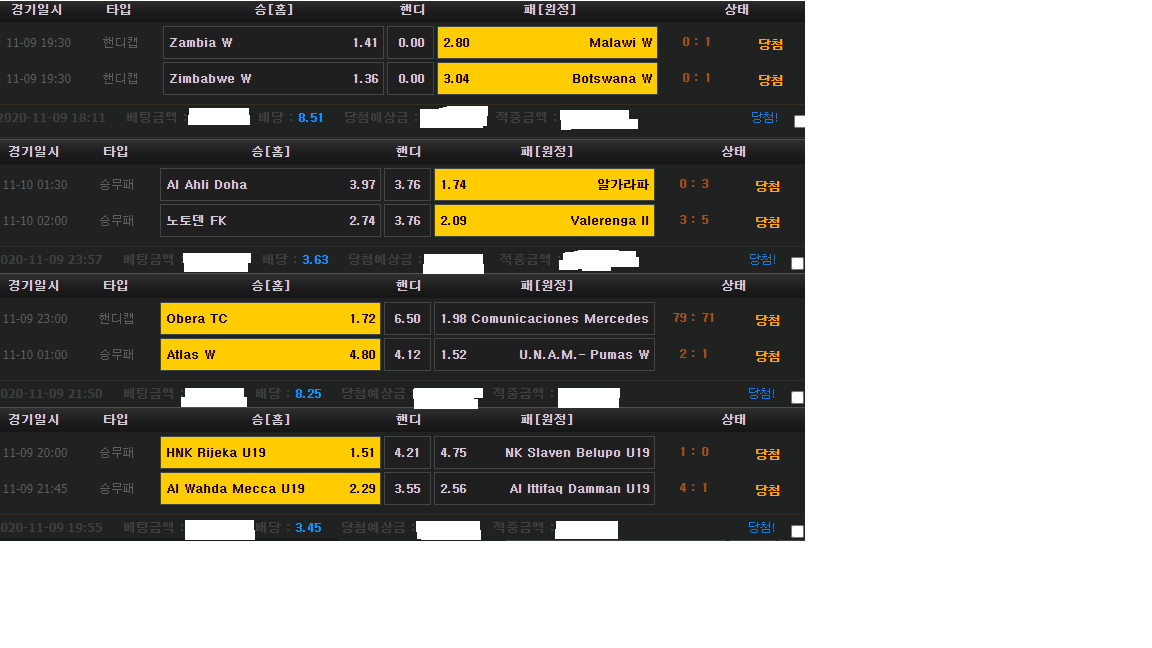Screen dimensions: 1152x648
Task: Tick the checkbox for the 3.63 odds bet slip
Action: [797, 263]
